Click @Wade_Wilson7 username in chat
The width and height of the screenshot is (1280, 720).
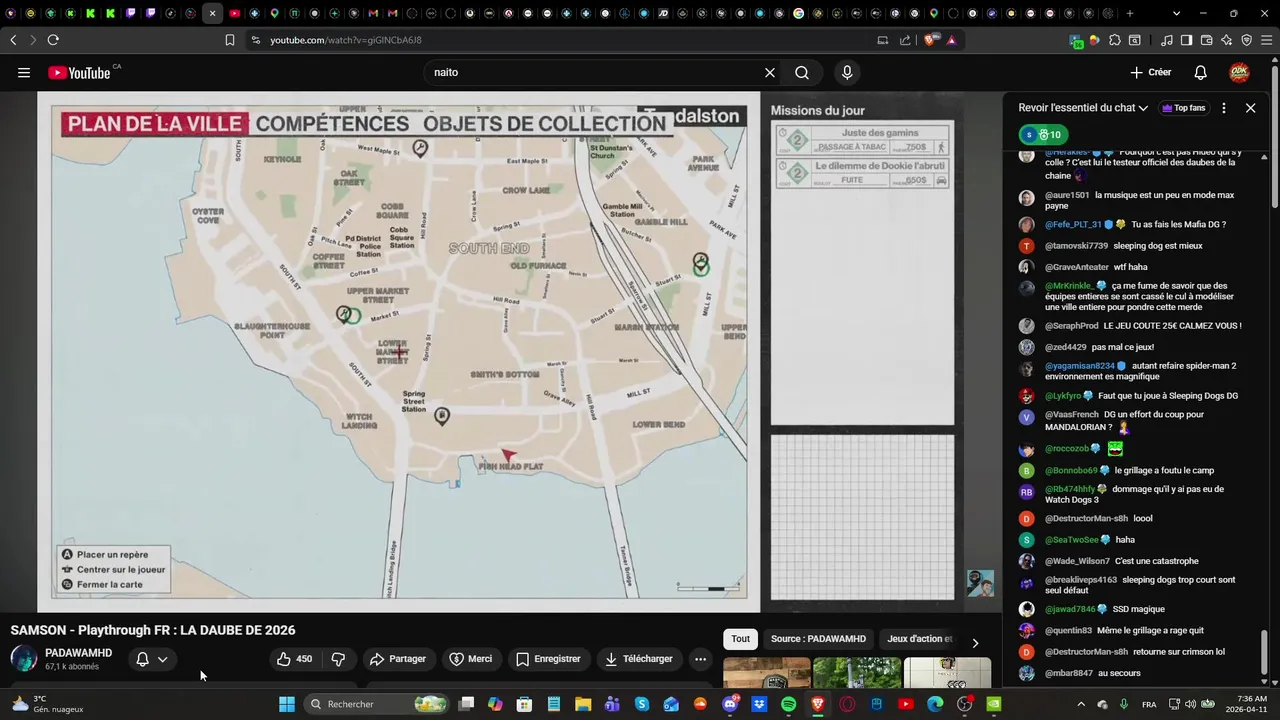(1077, 561)
